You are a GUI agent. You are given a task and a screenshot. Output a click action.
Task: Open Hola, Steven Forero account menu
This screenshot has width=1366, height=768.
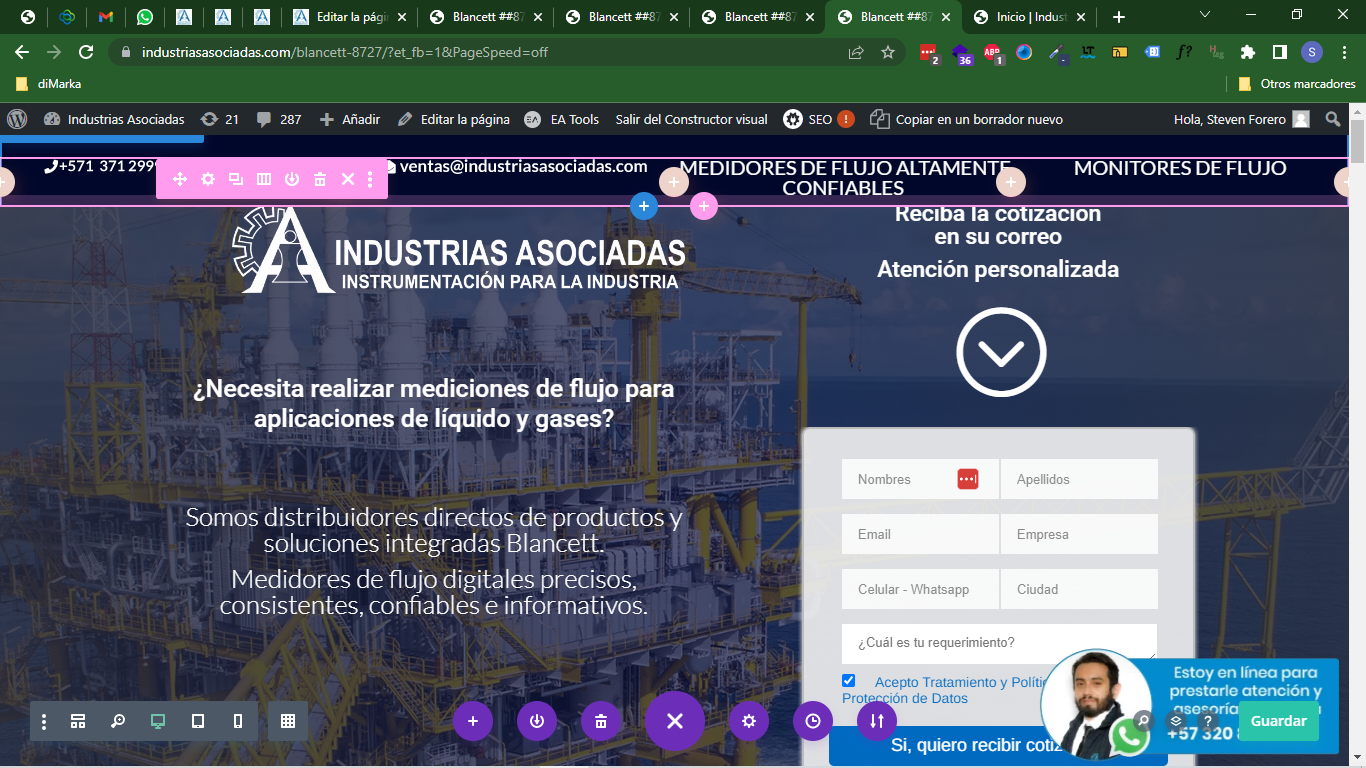(1241, 119)
